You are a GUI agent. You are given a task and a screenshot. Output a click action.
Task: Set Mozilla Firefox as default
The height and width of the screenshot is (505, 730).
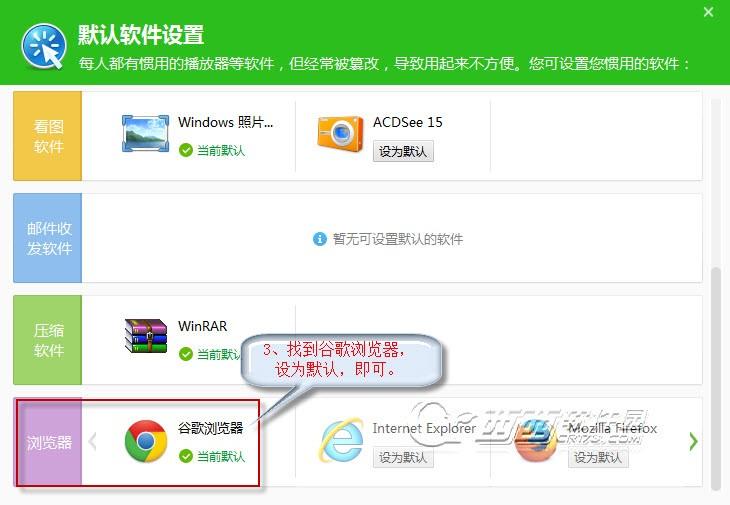(x=598, y=457)
